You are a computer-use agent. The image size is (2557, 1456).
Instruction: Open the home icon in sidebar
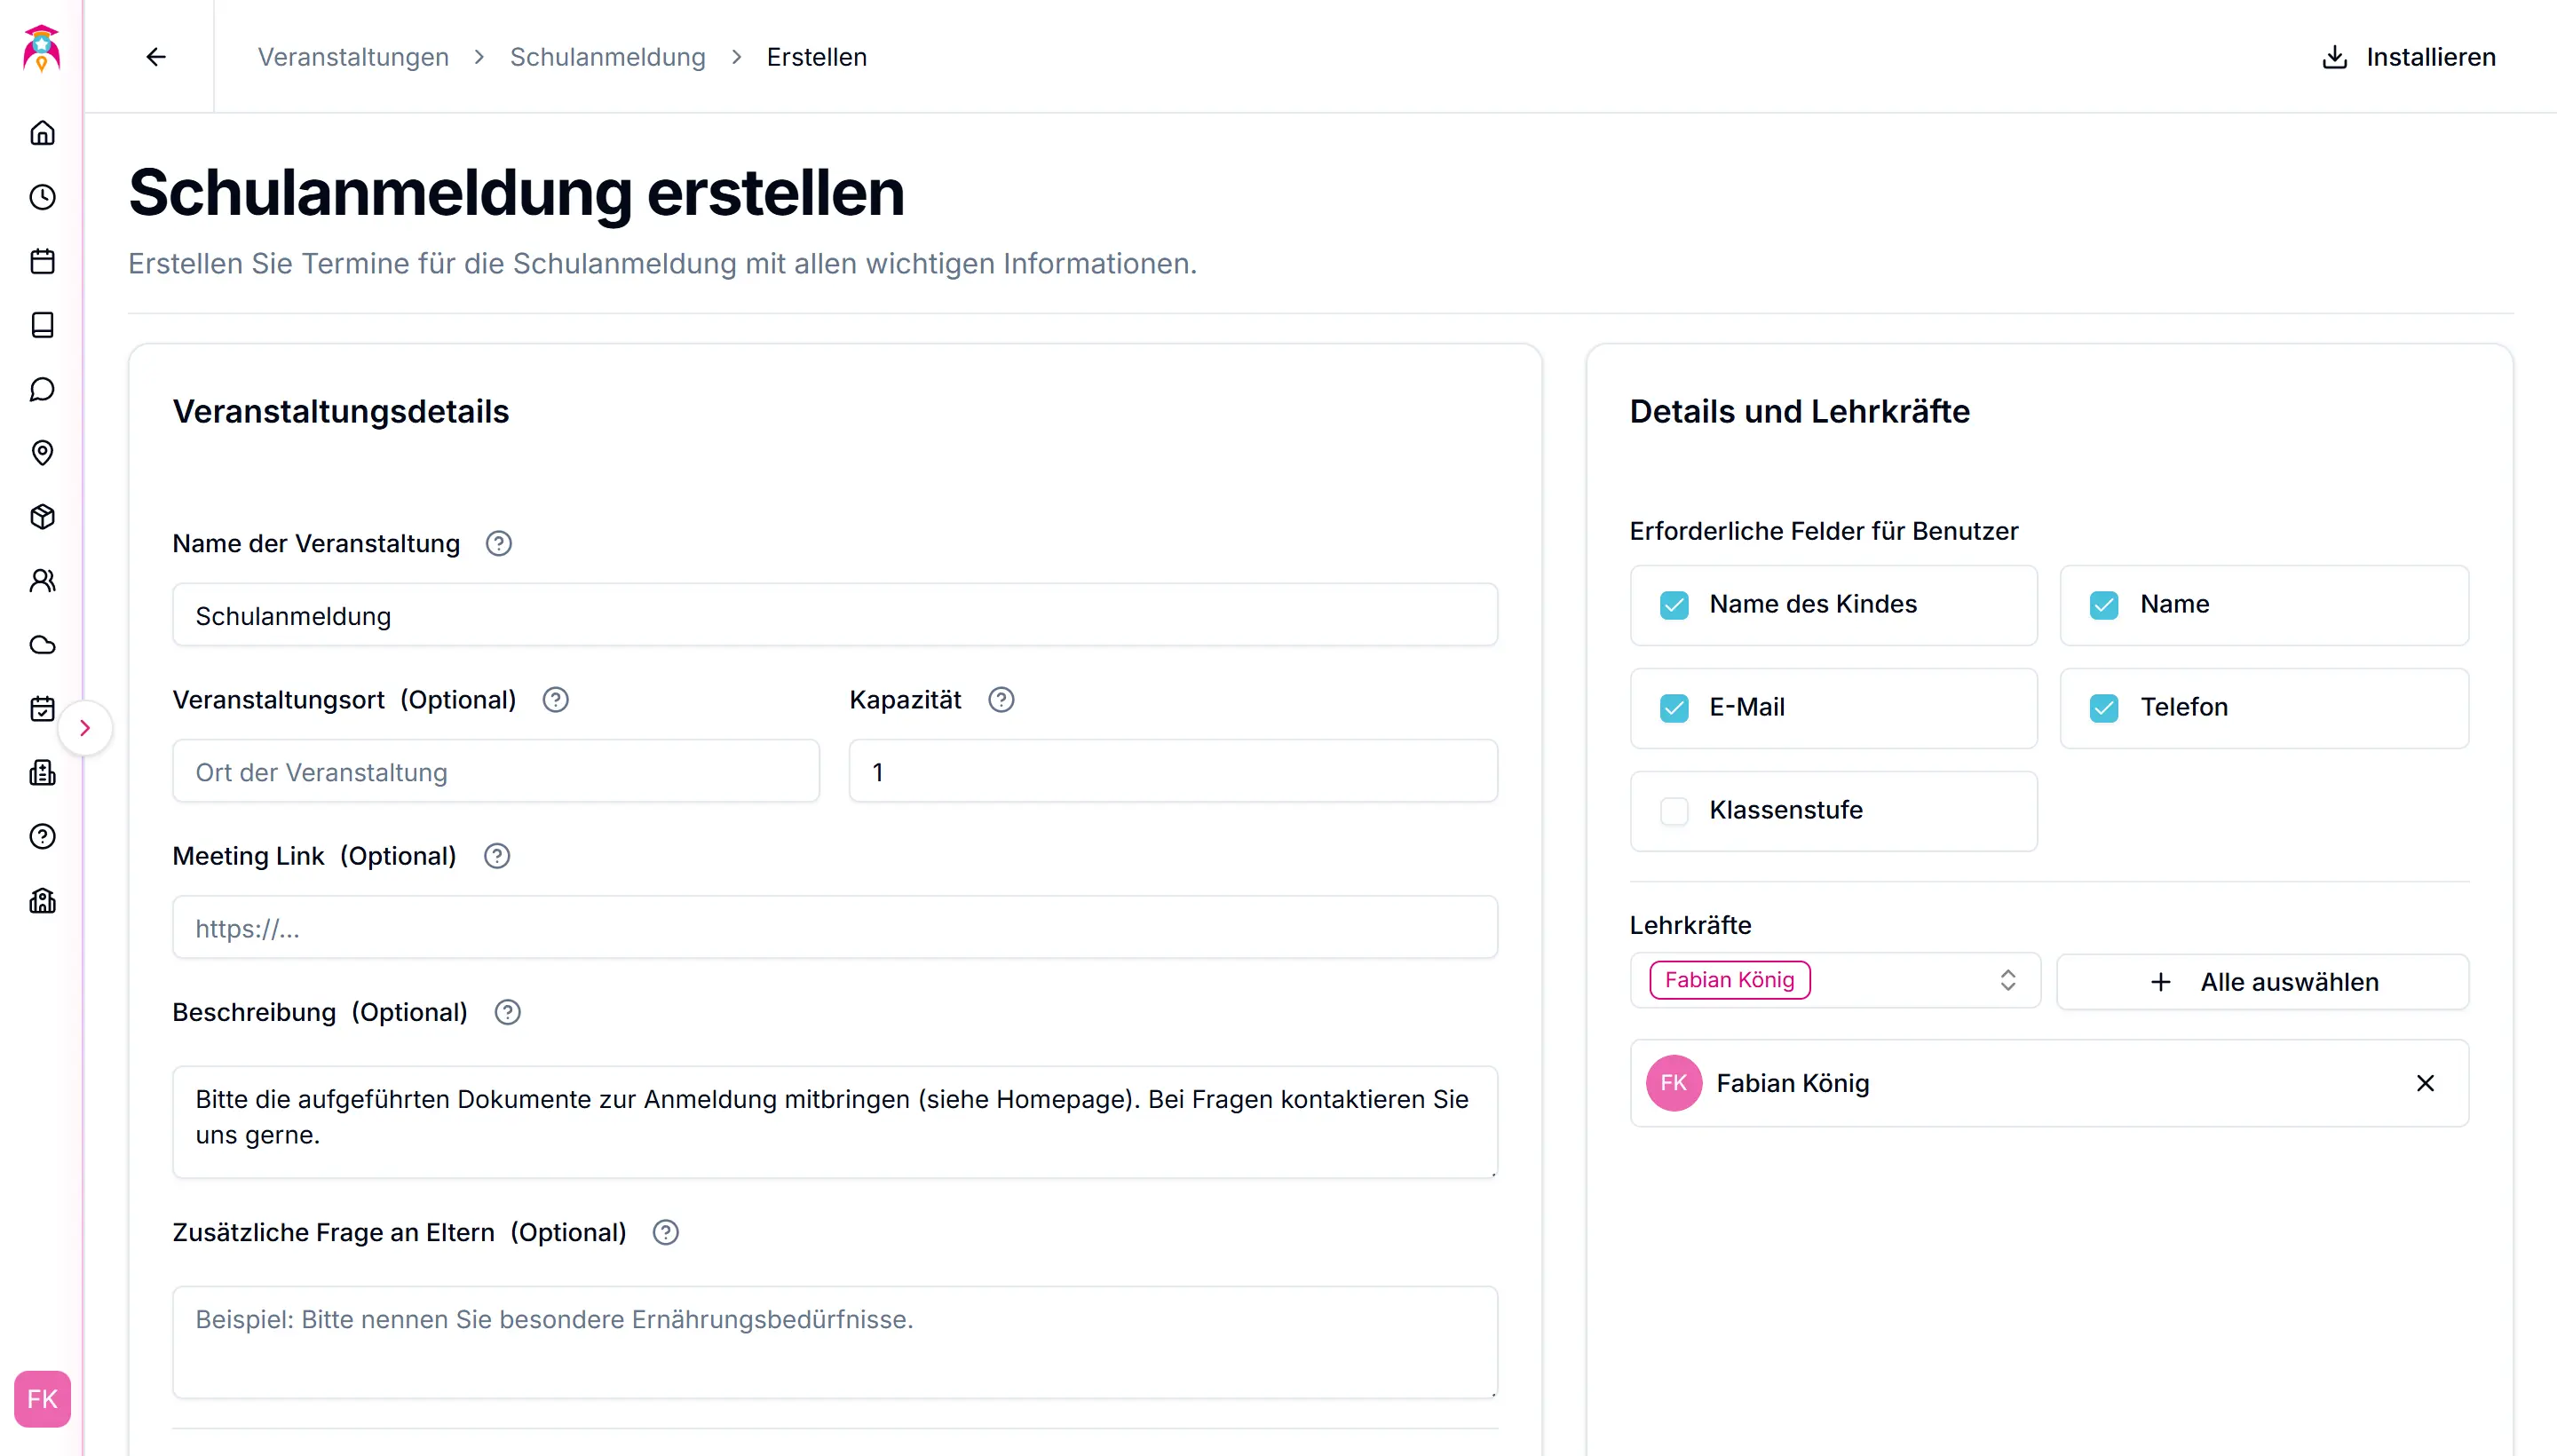(x=42, y=133)
